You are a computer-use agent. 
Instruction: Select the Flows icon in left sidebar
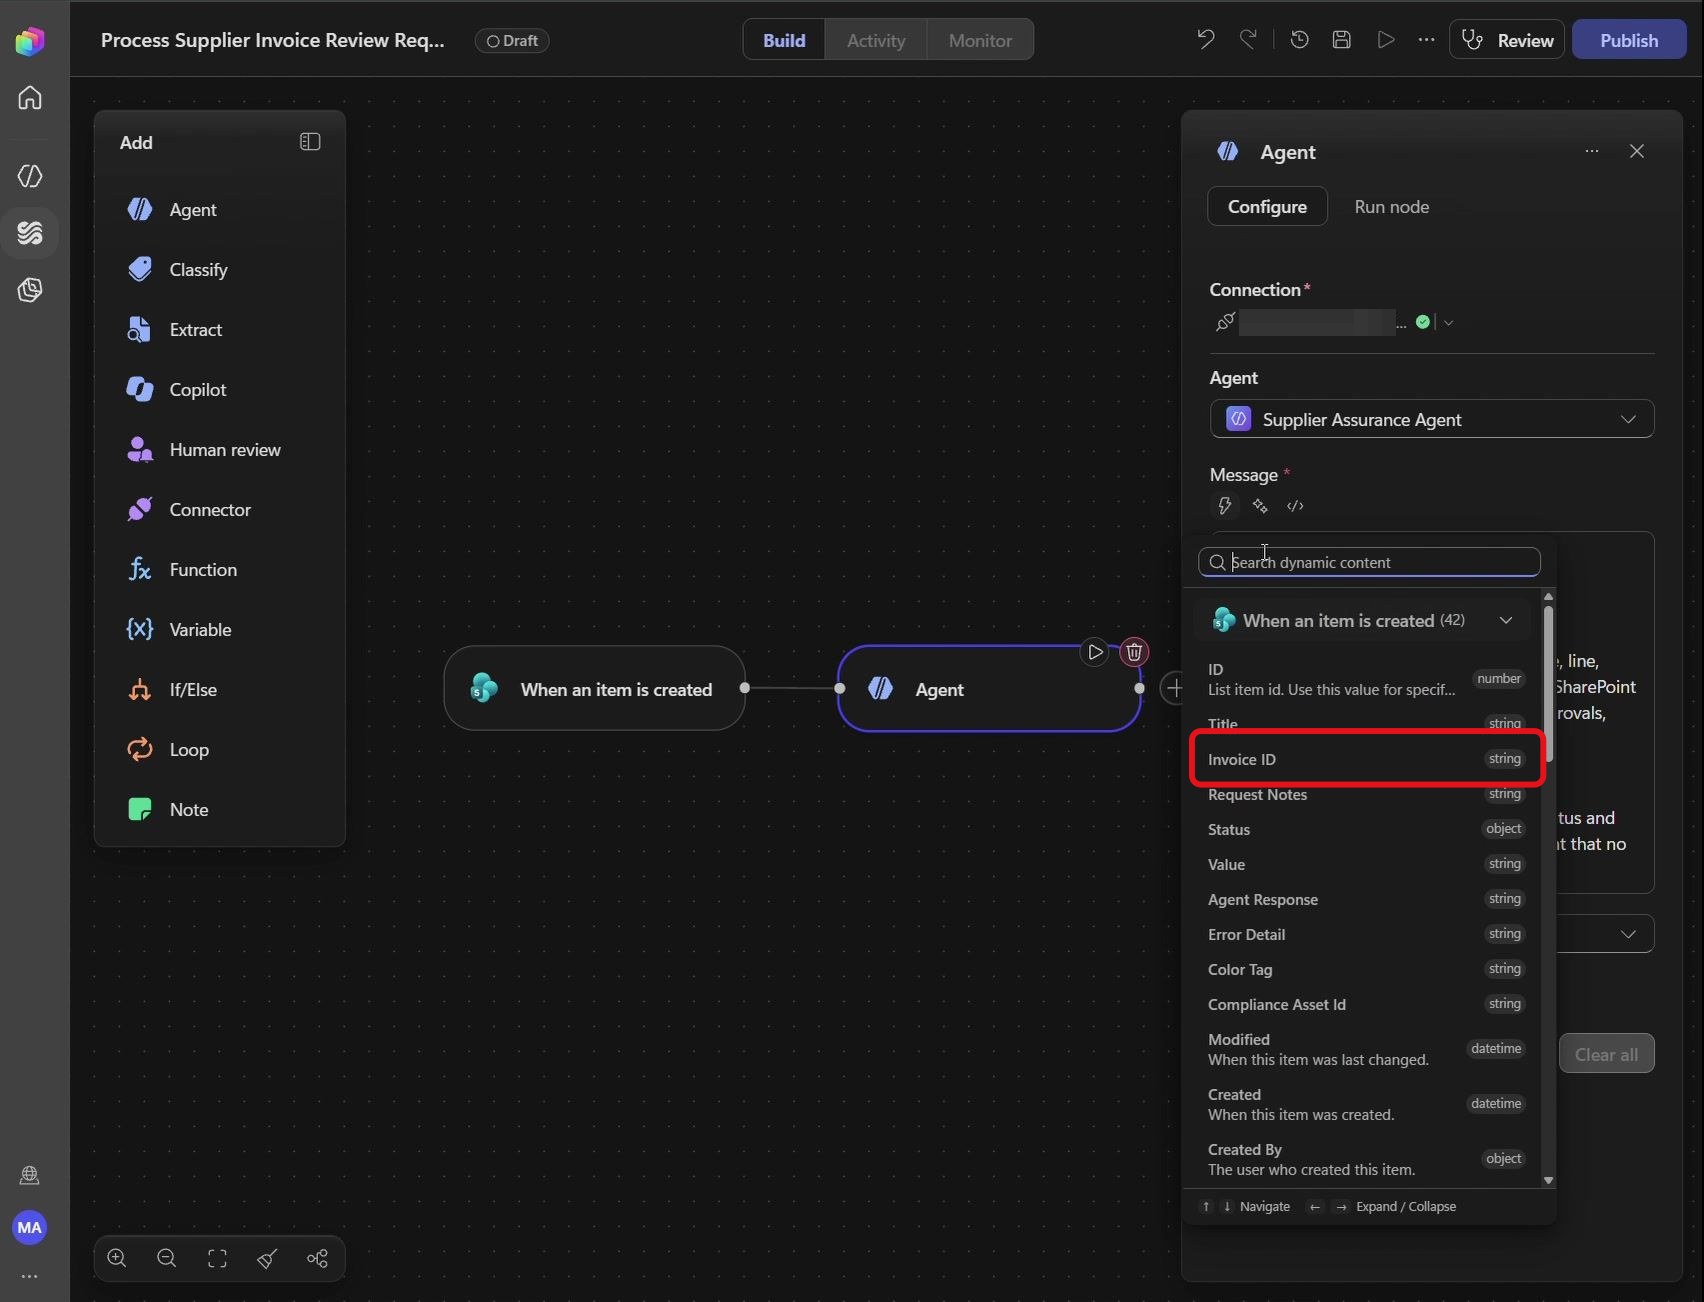[x=30, y=233]
